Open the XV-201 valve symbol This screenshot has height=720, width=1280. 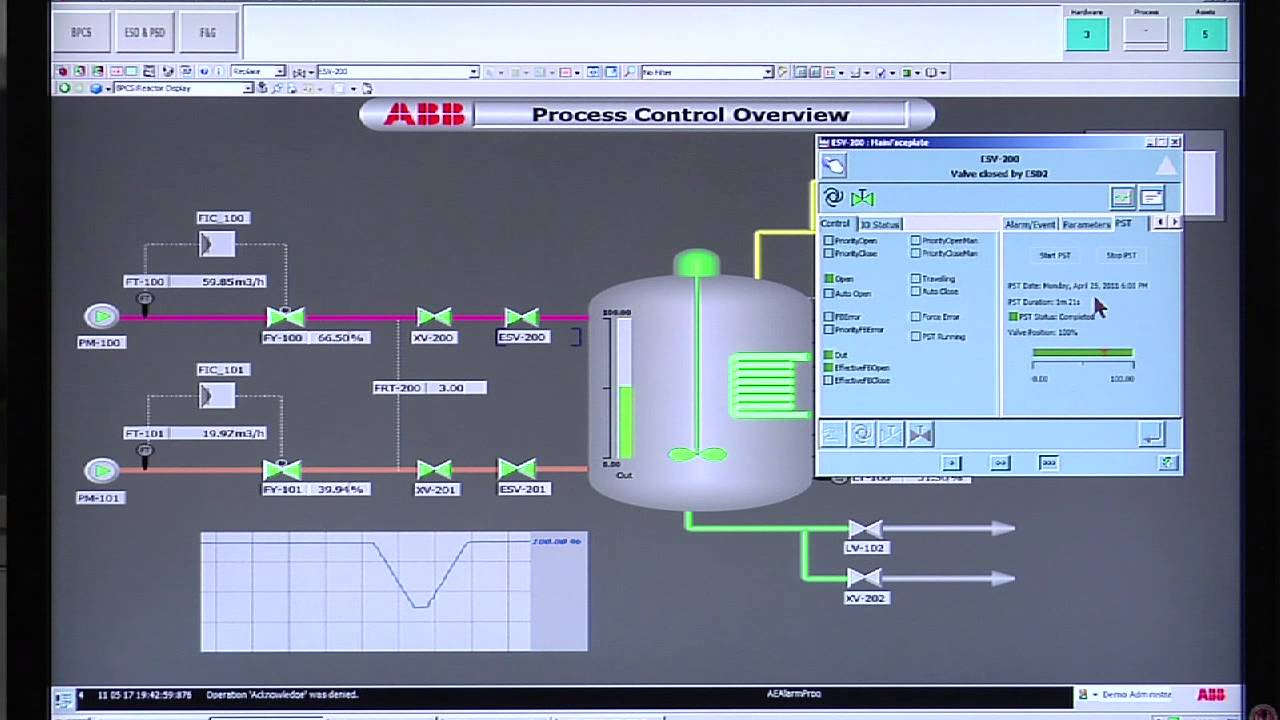[x=434, y=469]
